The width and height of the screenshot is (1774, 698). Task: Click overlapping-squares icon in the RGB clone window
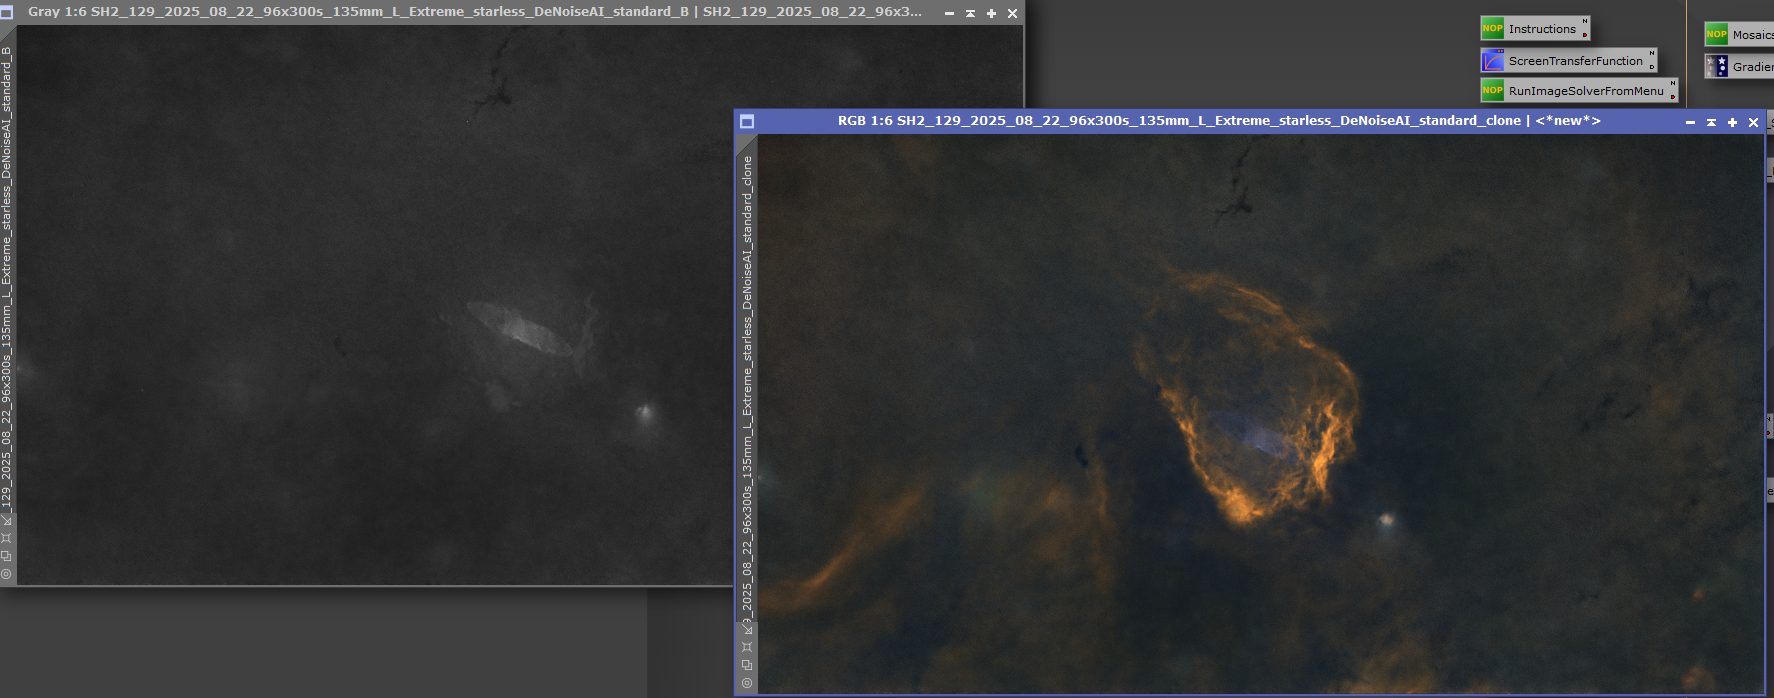pyautogui.click(x=746, y=665)
